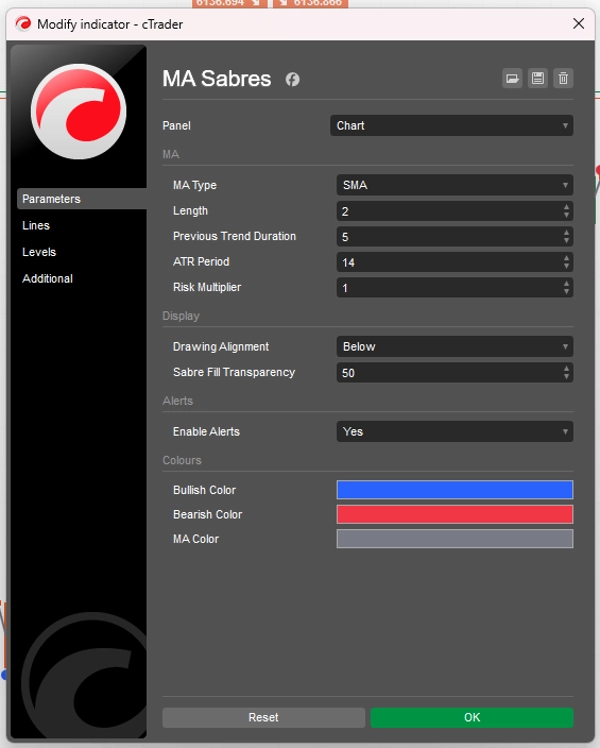The width and height of the screenshot is (600, 748).
Task: Click the Facebook icon beside MA Sabres
Action: tap(292, 79)
